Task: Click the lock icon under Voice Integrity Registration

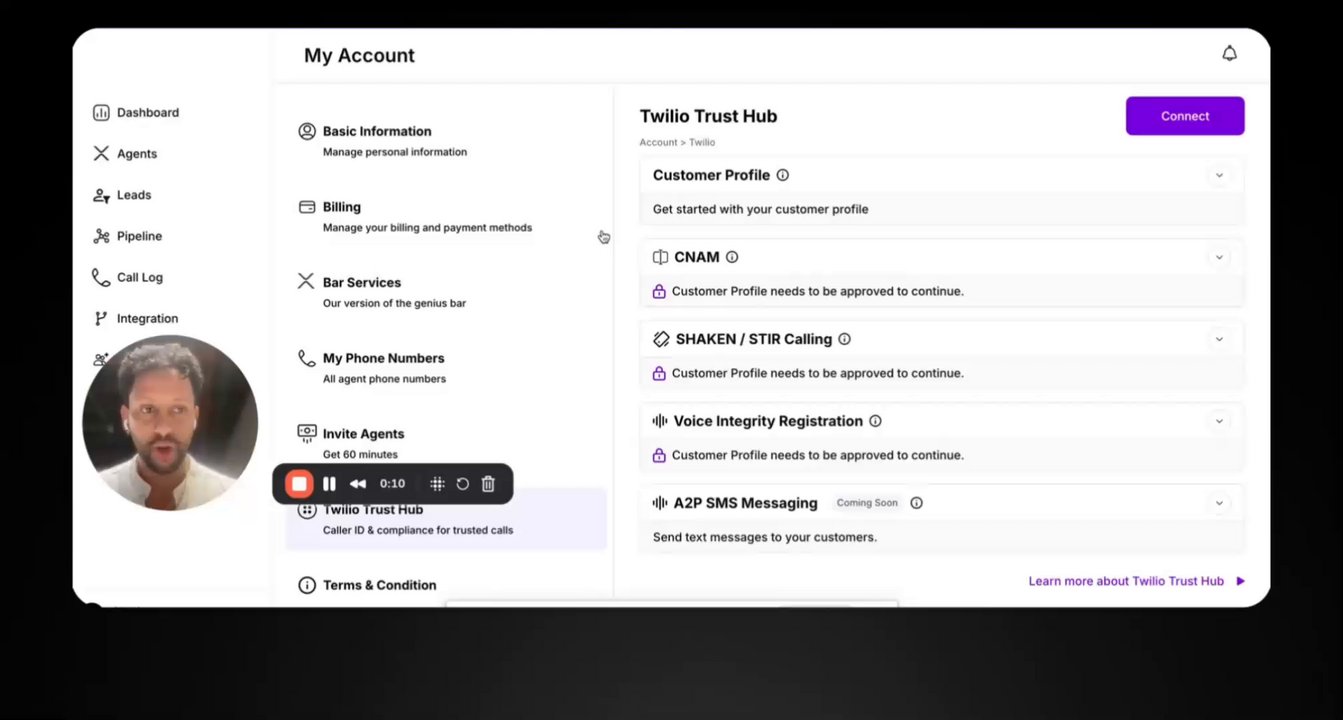Action: pos(659,456)
